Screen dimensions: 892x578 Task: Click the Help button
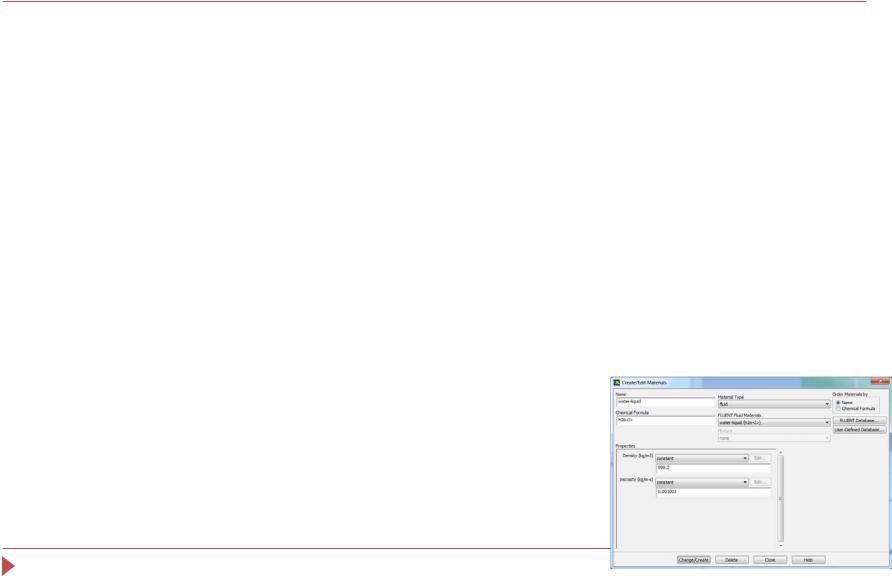point(808,560)
